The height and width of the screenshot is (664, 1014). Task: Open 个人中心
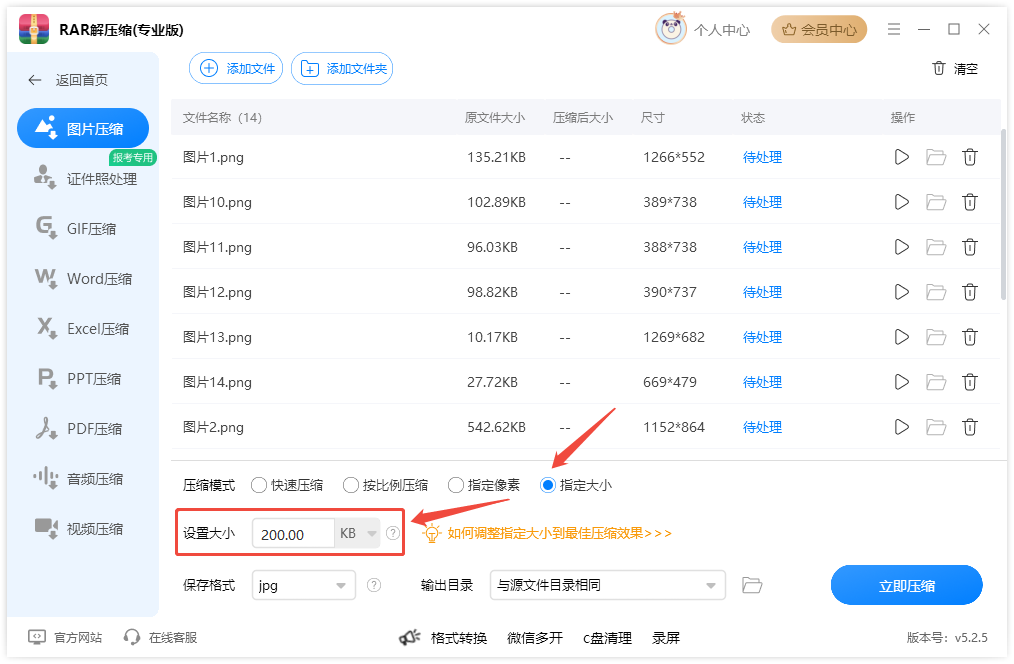coord(722,30)
